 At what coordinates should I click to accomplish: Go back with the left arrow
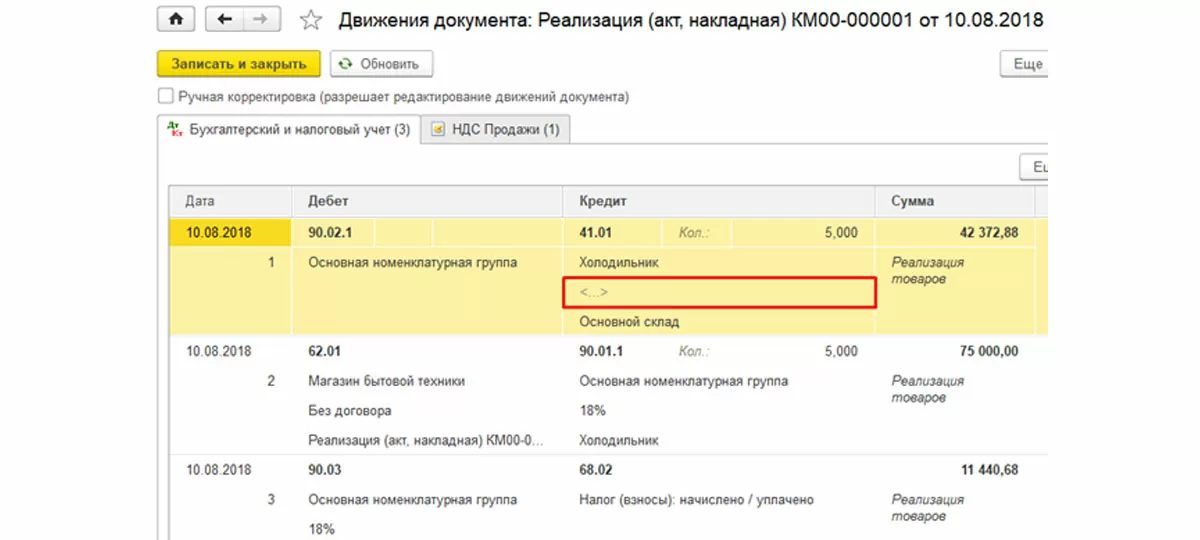click(225, 20)
